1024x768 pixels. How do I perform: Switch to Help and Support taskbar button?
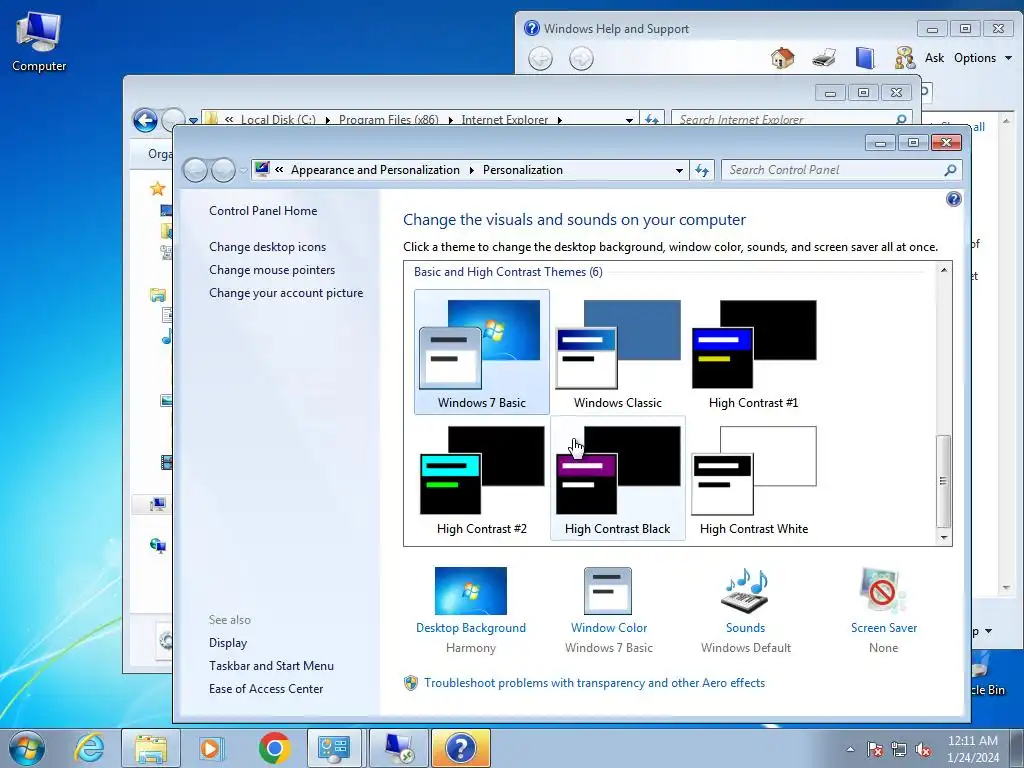pyautogui.click(x=460, y=748)
